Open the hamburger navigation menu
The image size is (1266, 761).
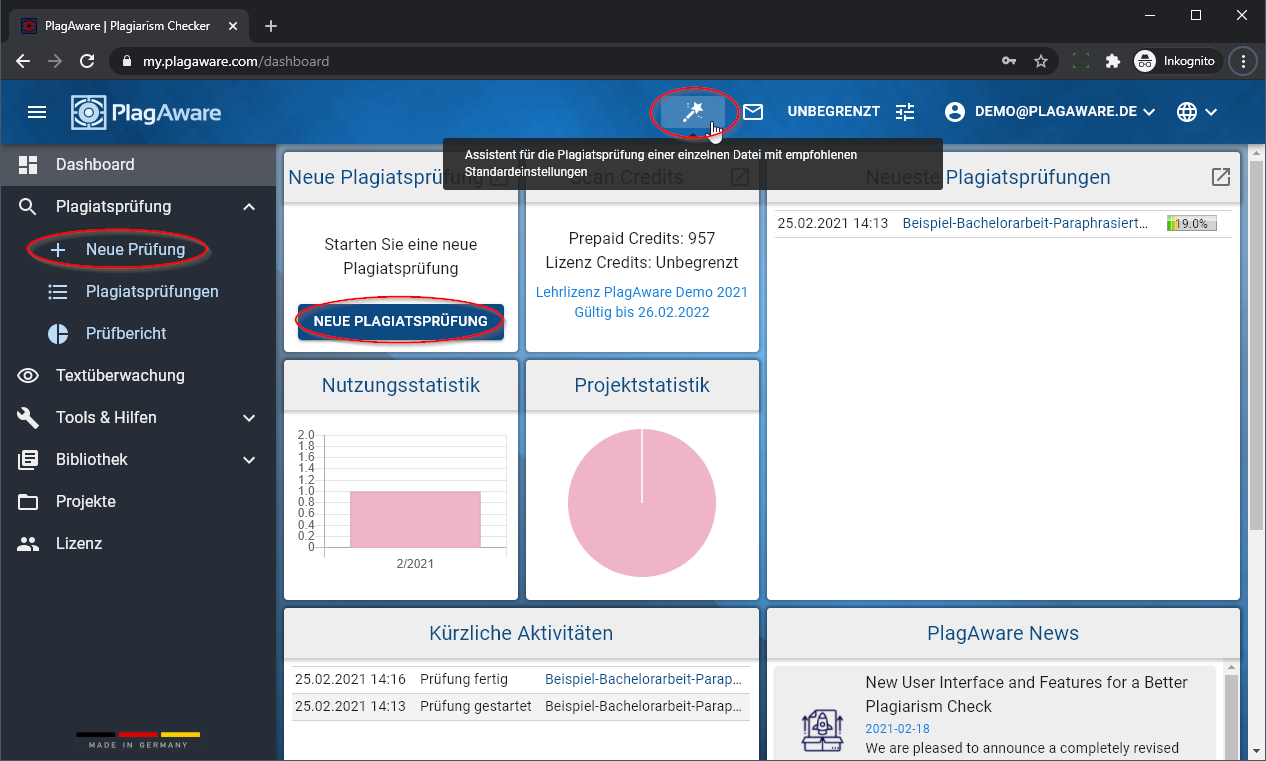pyautogui.click(x=37, y=112)
